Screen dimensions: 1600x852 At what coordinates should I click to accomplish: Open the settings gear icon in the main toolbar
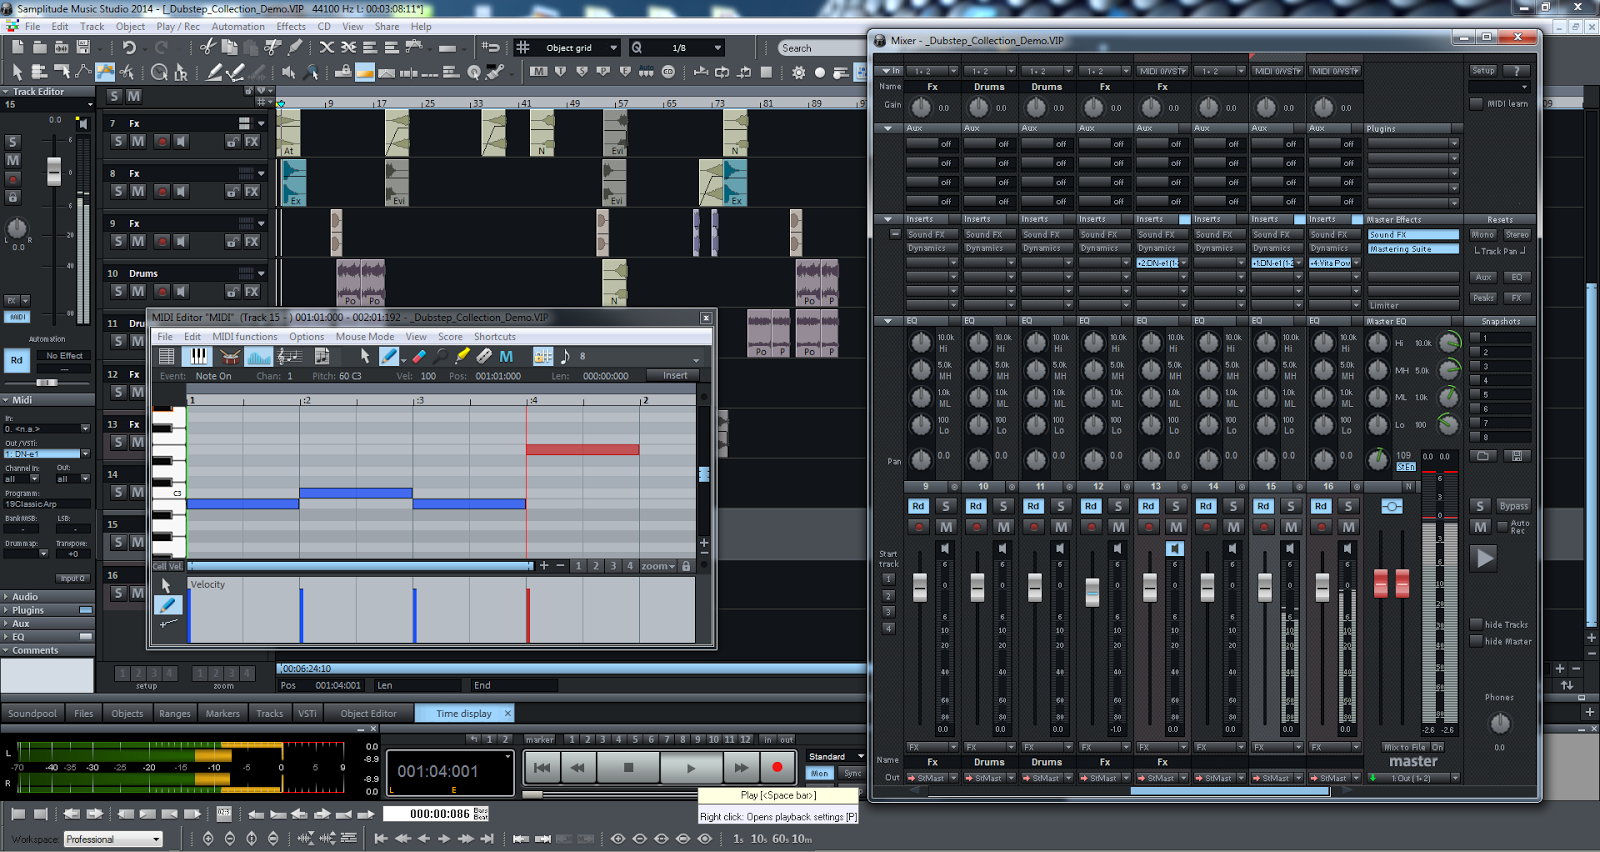pos(798,72)
